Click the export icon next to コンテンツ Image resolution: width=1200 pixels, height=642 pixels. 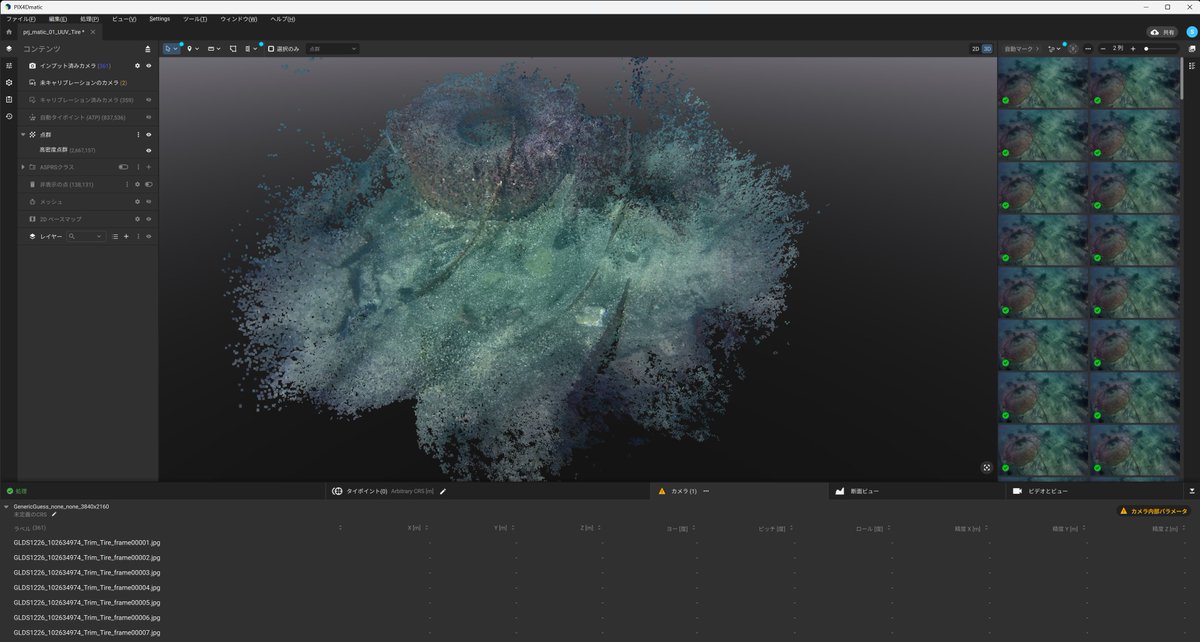148,49
